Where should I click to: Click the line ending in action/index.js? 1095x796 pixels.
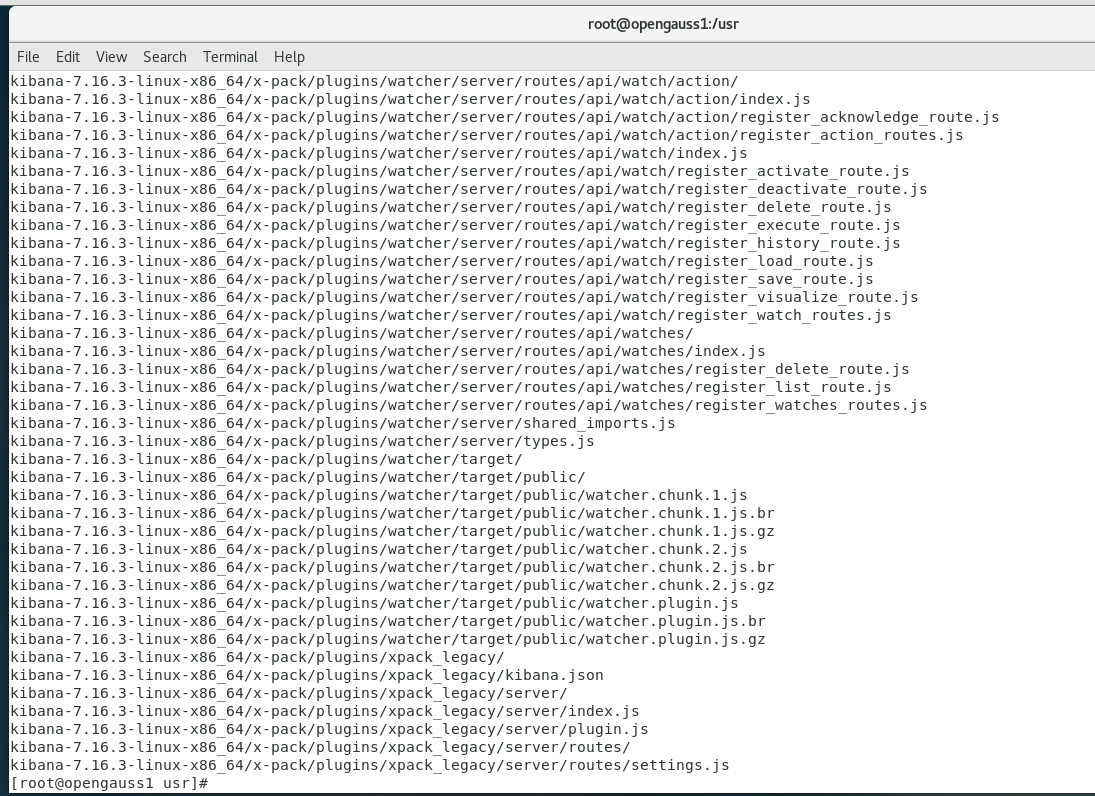click(x=411, y=99)
